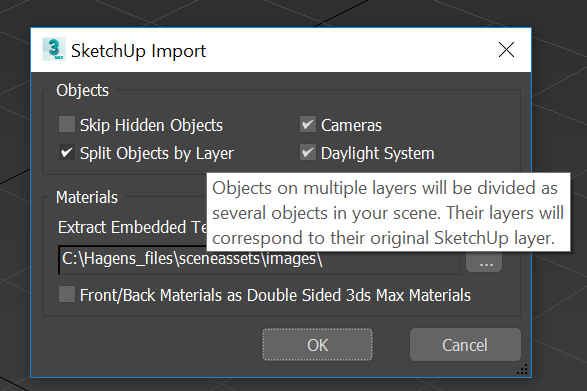Click the Split Objects by Layer text label
This screenshot has width=587, height=391.
pos(157,154)
